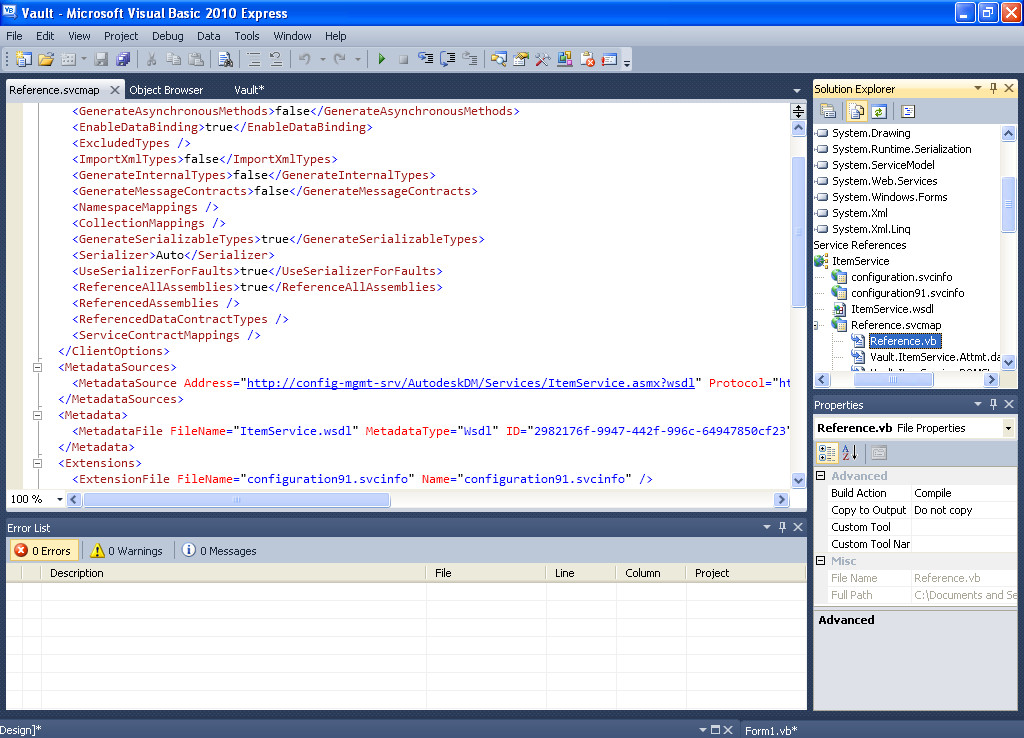
Task: Collapse the MetadataSources XML node
Action: pyautogui.click(x=39, y=367)
